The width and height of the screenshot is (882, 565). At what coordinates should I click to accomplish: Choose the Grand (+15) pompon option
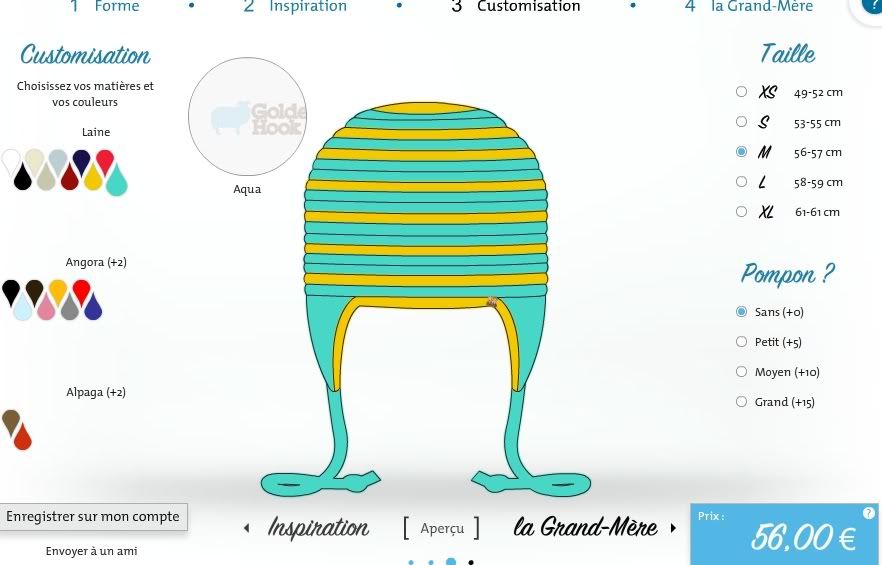click(741, 401)
